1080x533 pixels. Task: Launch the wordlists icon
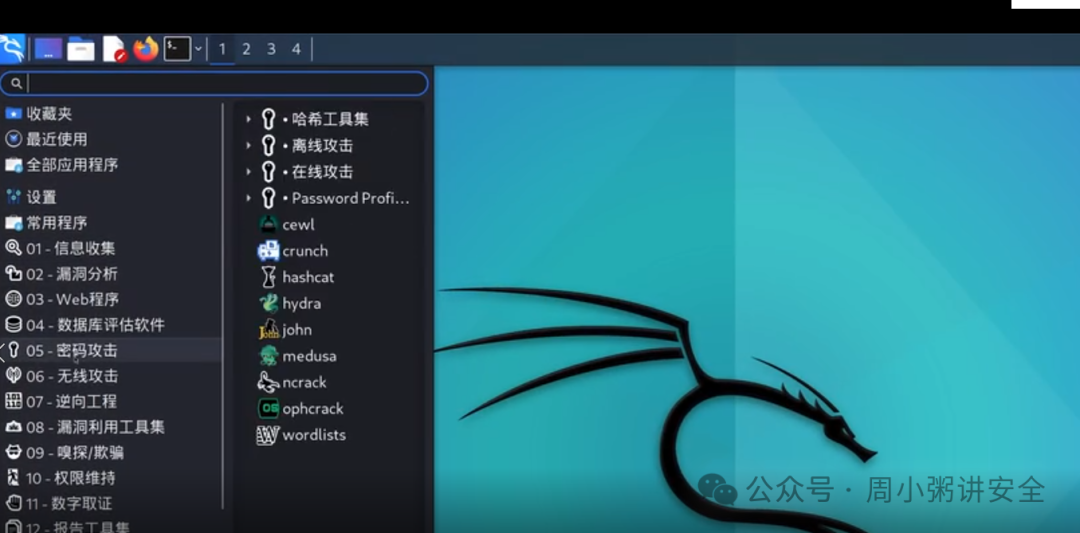pos(268,435)
